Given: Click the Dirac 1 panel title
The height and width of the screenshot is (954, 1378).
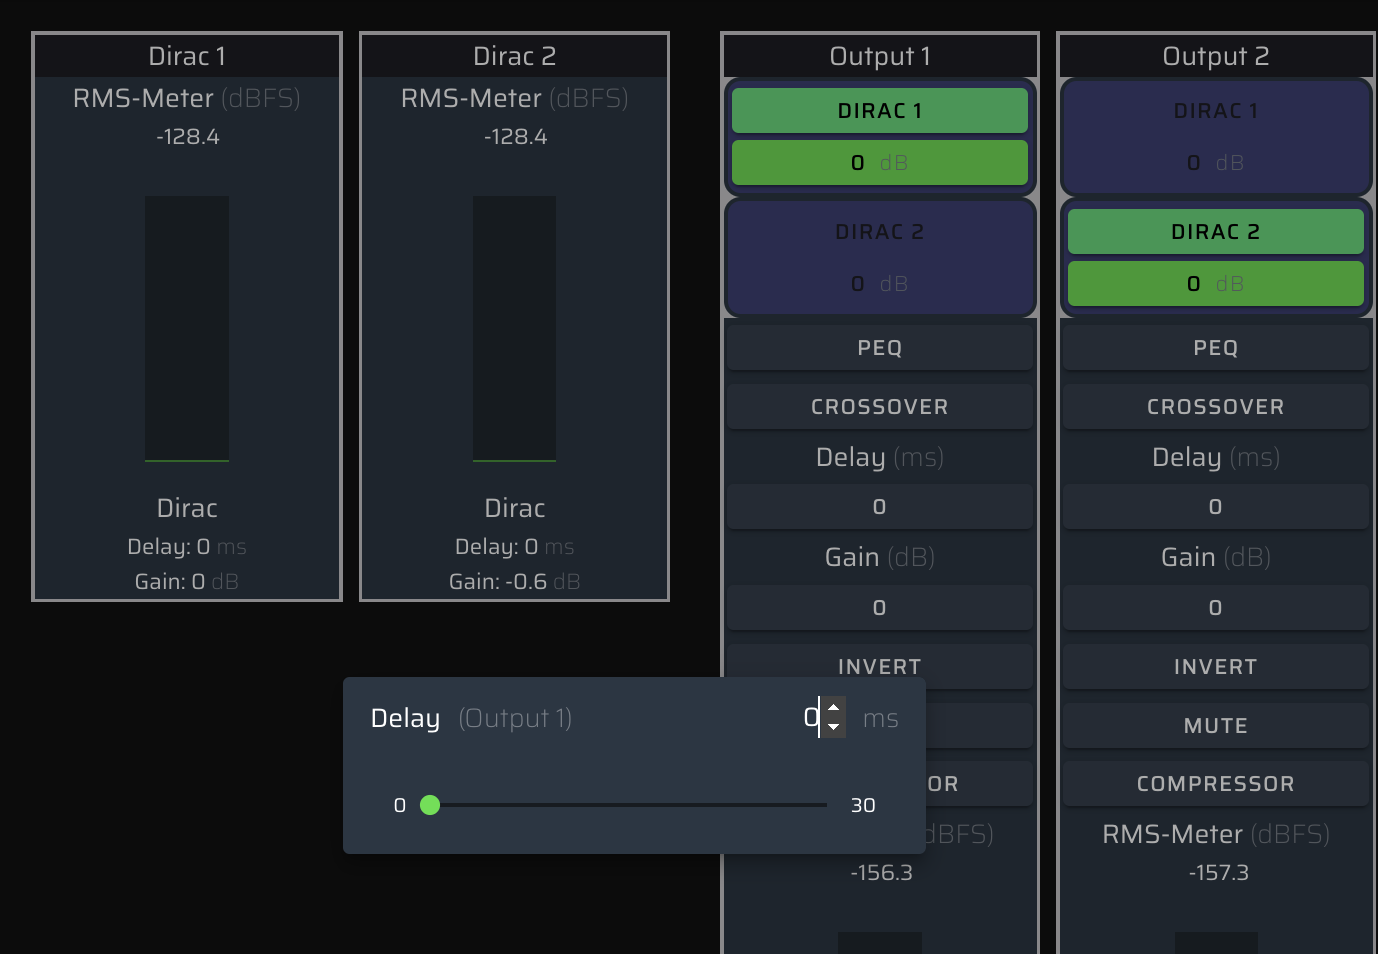Looking at the screenshot, I should (187, 56).
